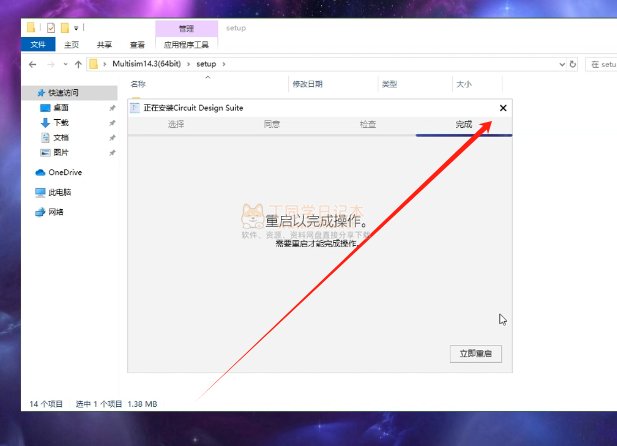
Task: Open the 共享 ribbon tab
Action: pos(104,45)
